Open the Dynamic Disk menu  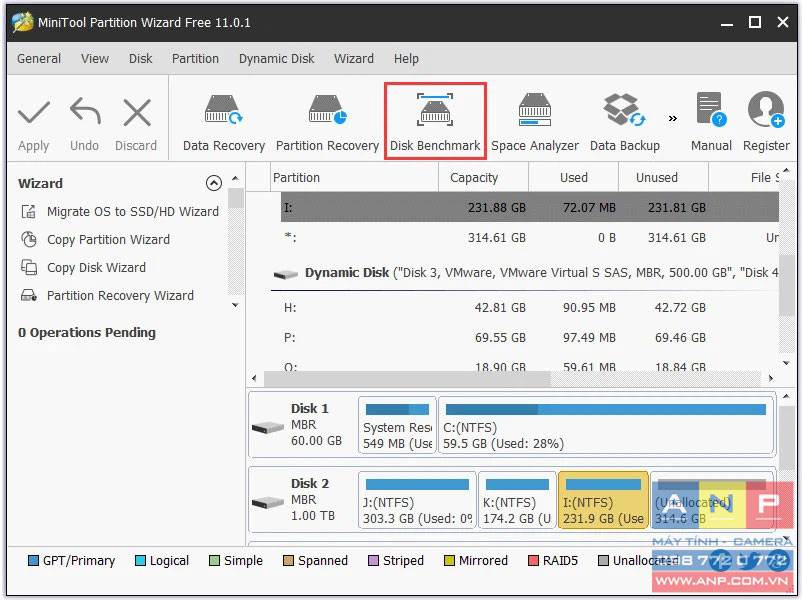pos(277,59)
